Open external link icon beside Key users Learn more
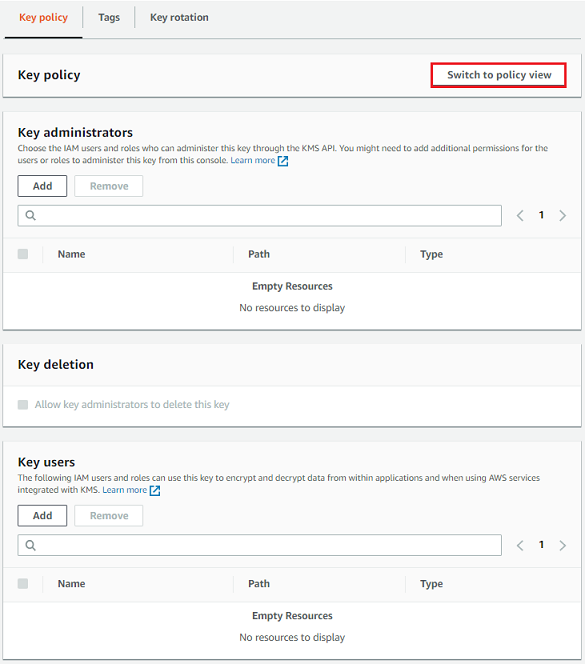This screenshot has height=664, width=585. (155, 490)
